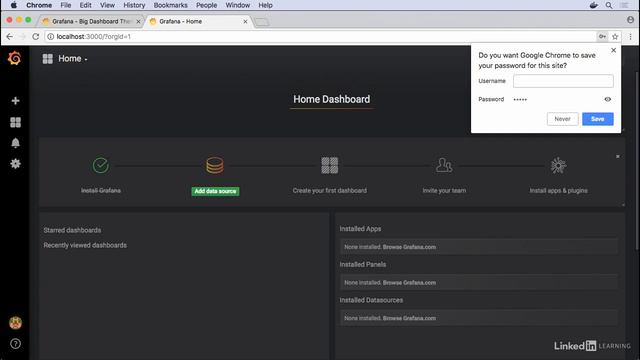Click the Add data source button
The width and height of the screenshot is (640, 360).
pyautogui.click(x=216, y=191)
